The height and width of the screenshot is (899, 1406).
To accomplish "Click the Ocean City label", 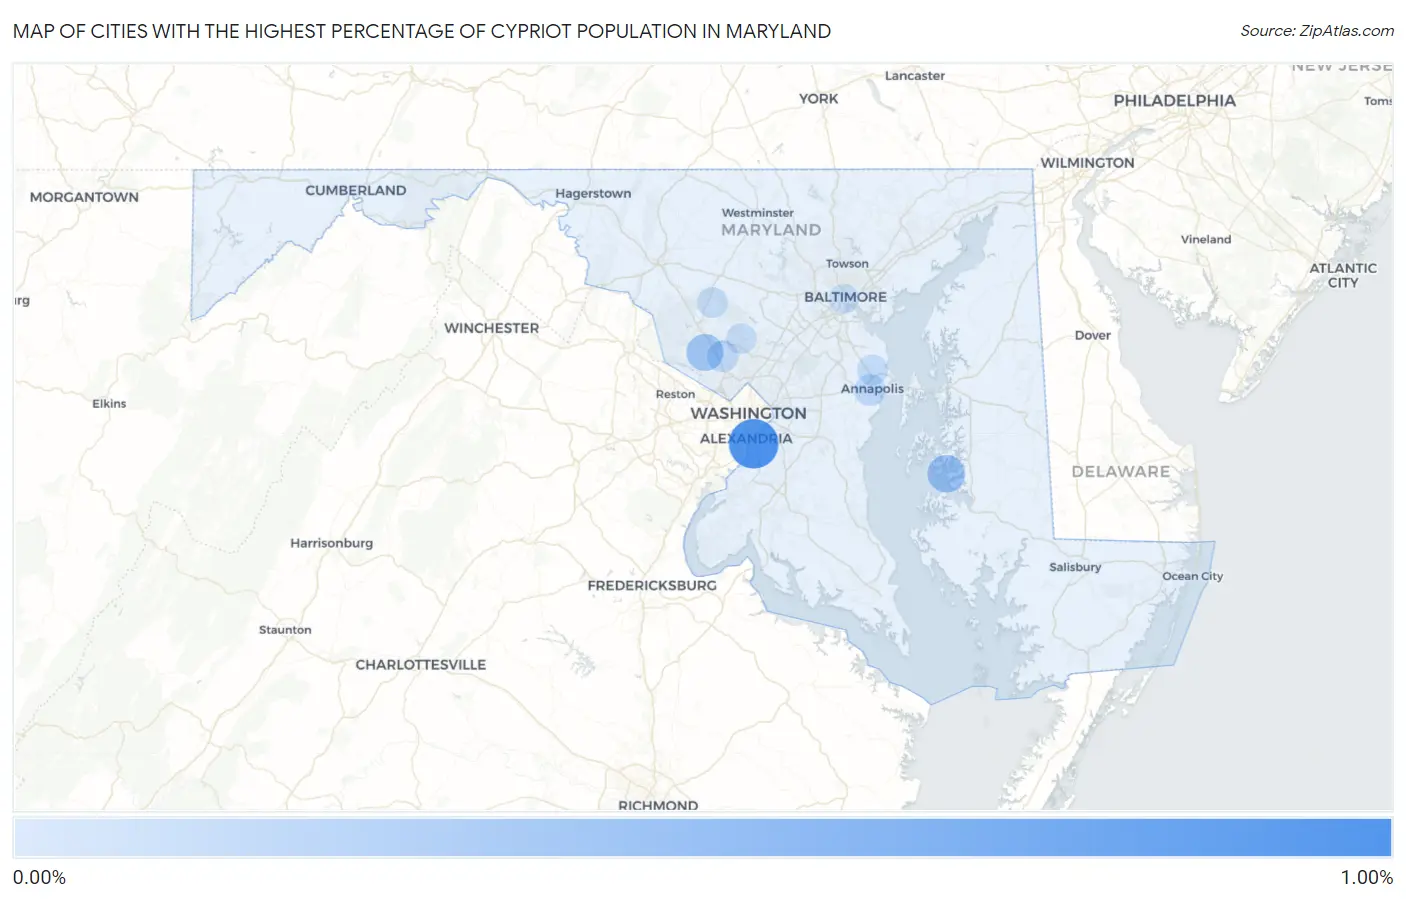I will pos(1192,576).
